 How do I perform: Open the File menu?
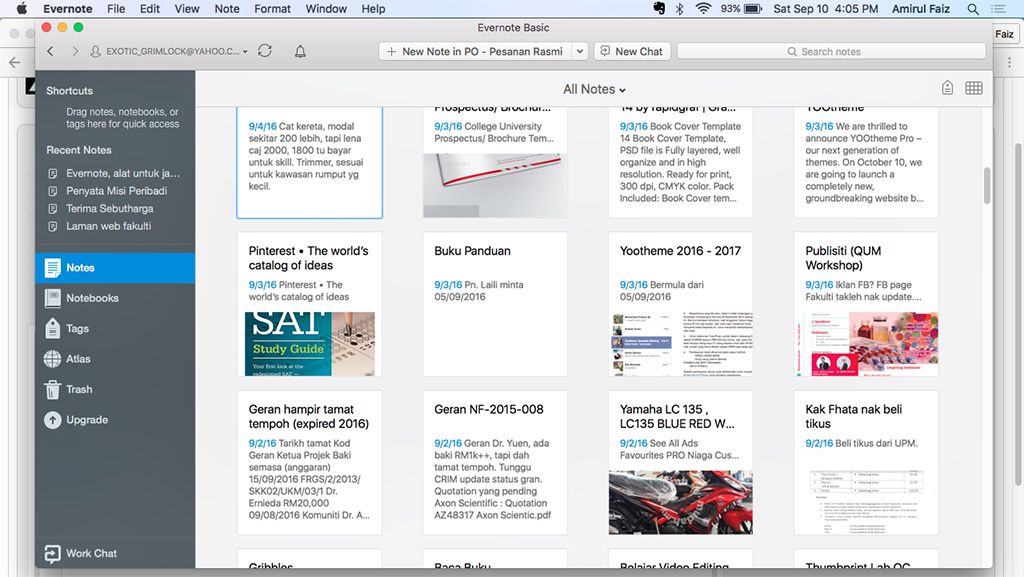(116, 9)
